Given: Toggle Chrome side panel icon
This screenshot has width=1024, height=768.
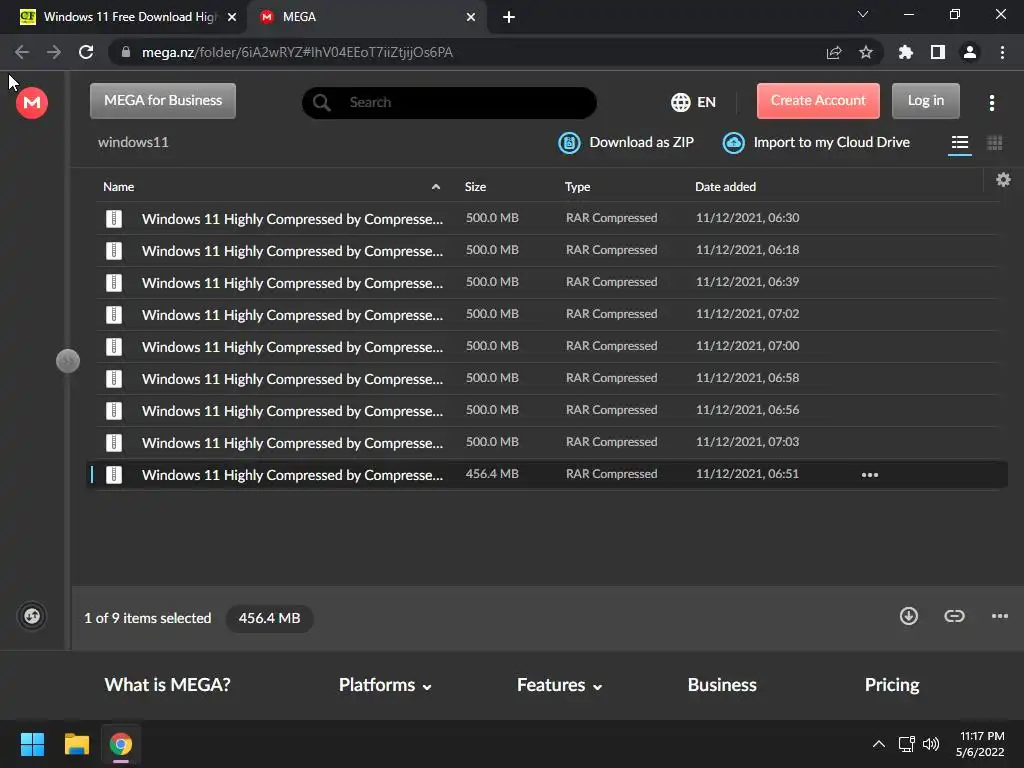Looking at the screenshot, I should click(x=938, y=52).
